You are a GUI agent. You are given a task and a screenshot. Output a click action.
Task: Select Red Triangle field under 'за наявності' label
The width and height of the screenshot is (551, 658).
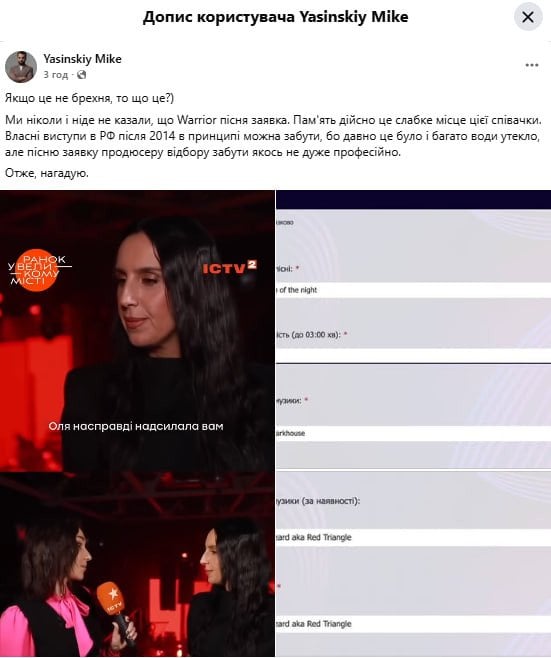click(413, 537)
